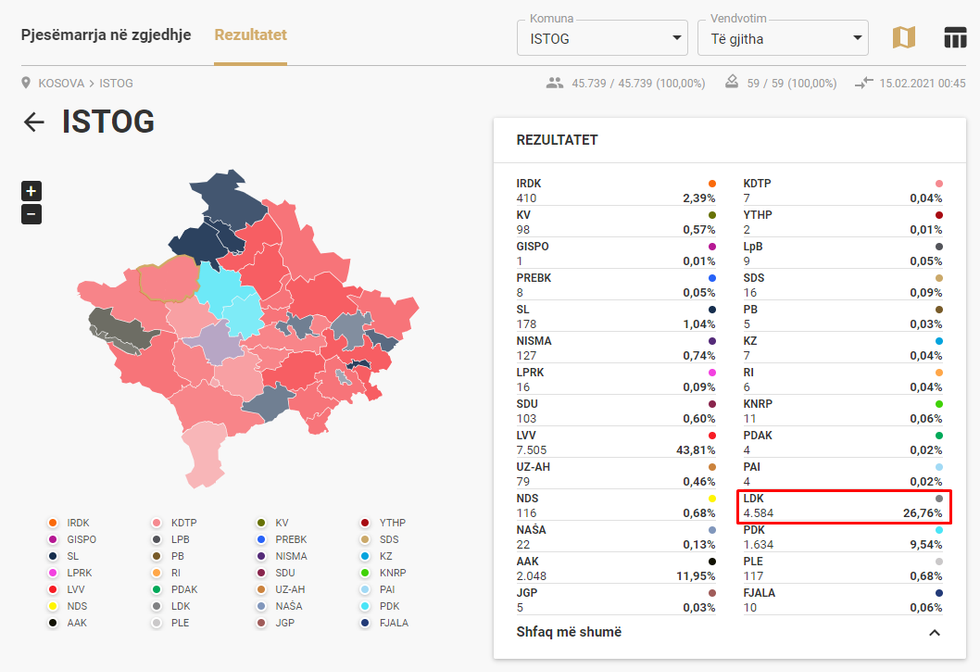Zoom out on the map
Screen dimensions: 980x672
click(31, 213)
